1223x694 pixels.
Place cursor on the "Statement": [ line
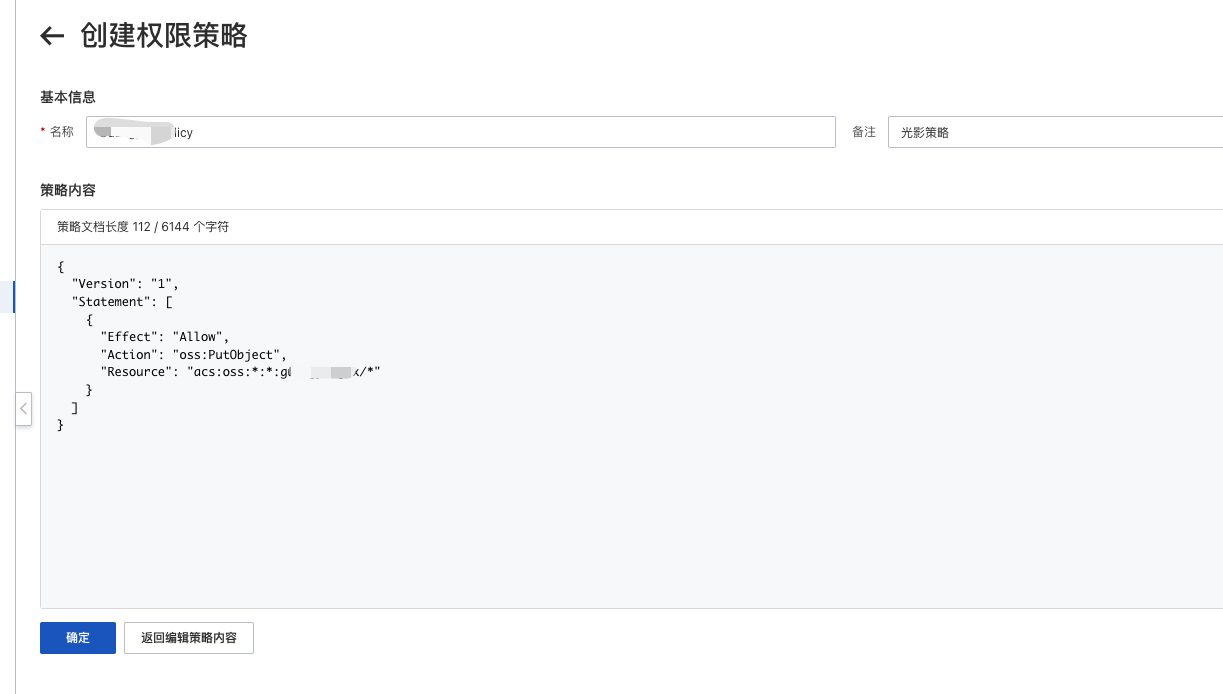tap(123, 302)
